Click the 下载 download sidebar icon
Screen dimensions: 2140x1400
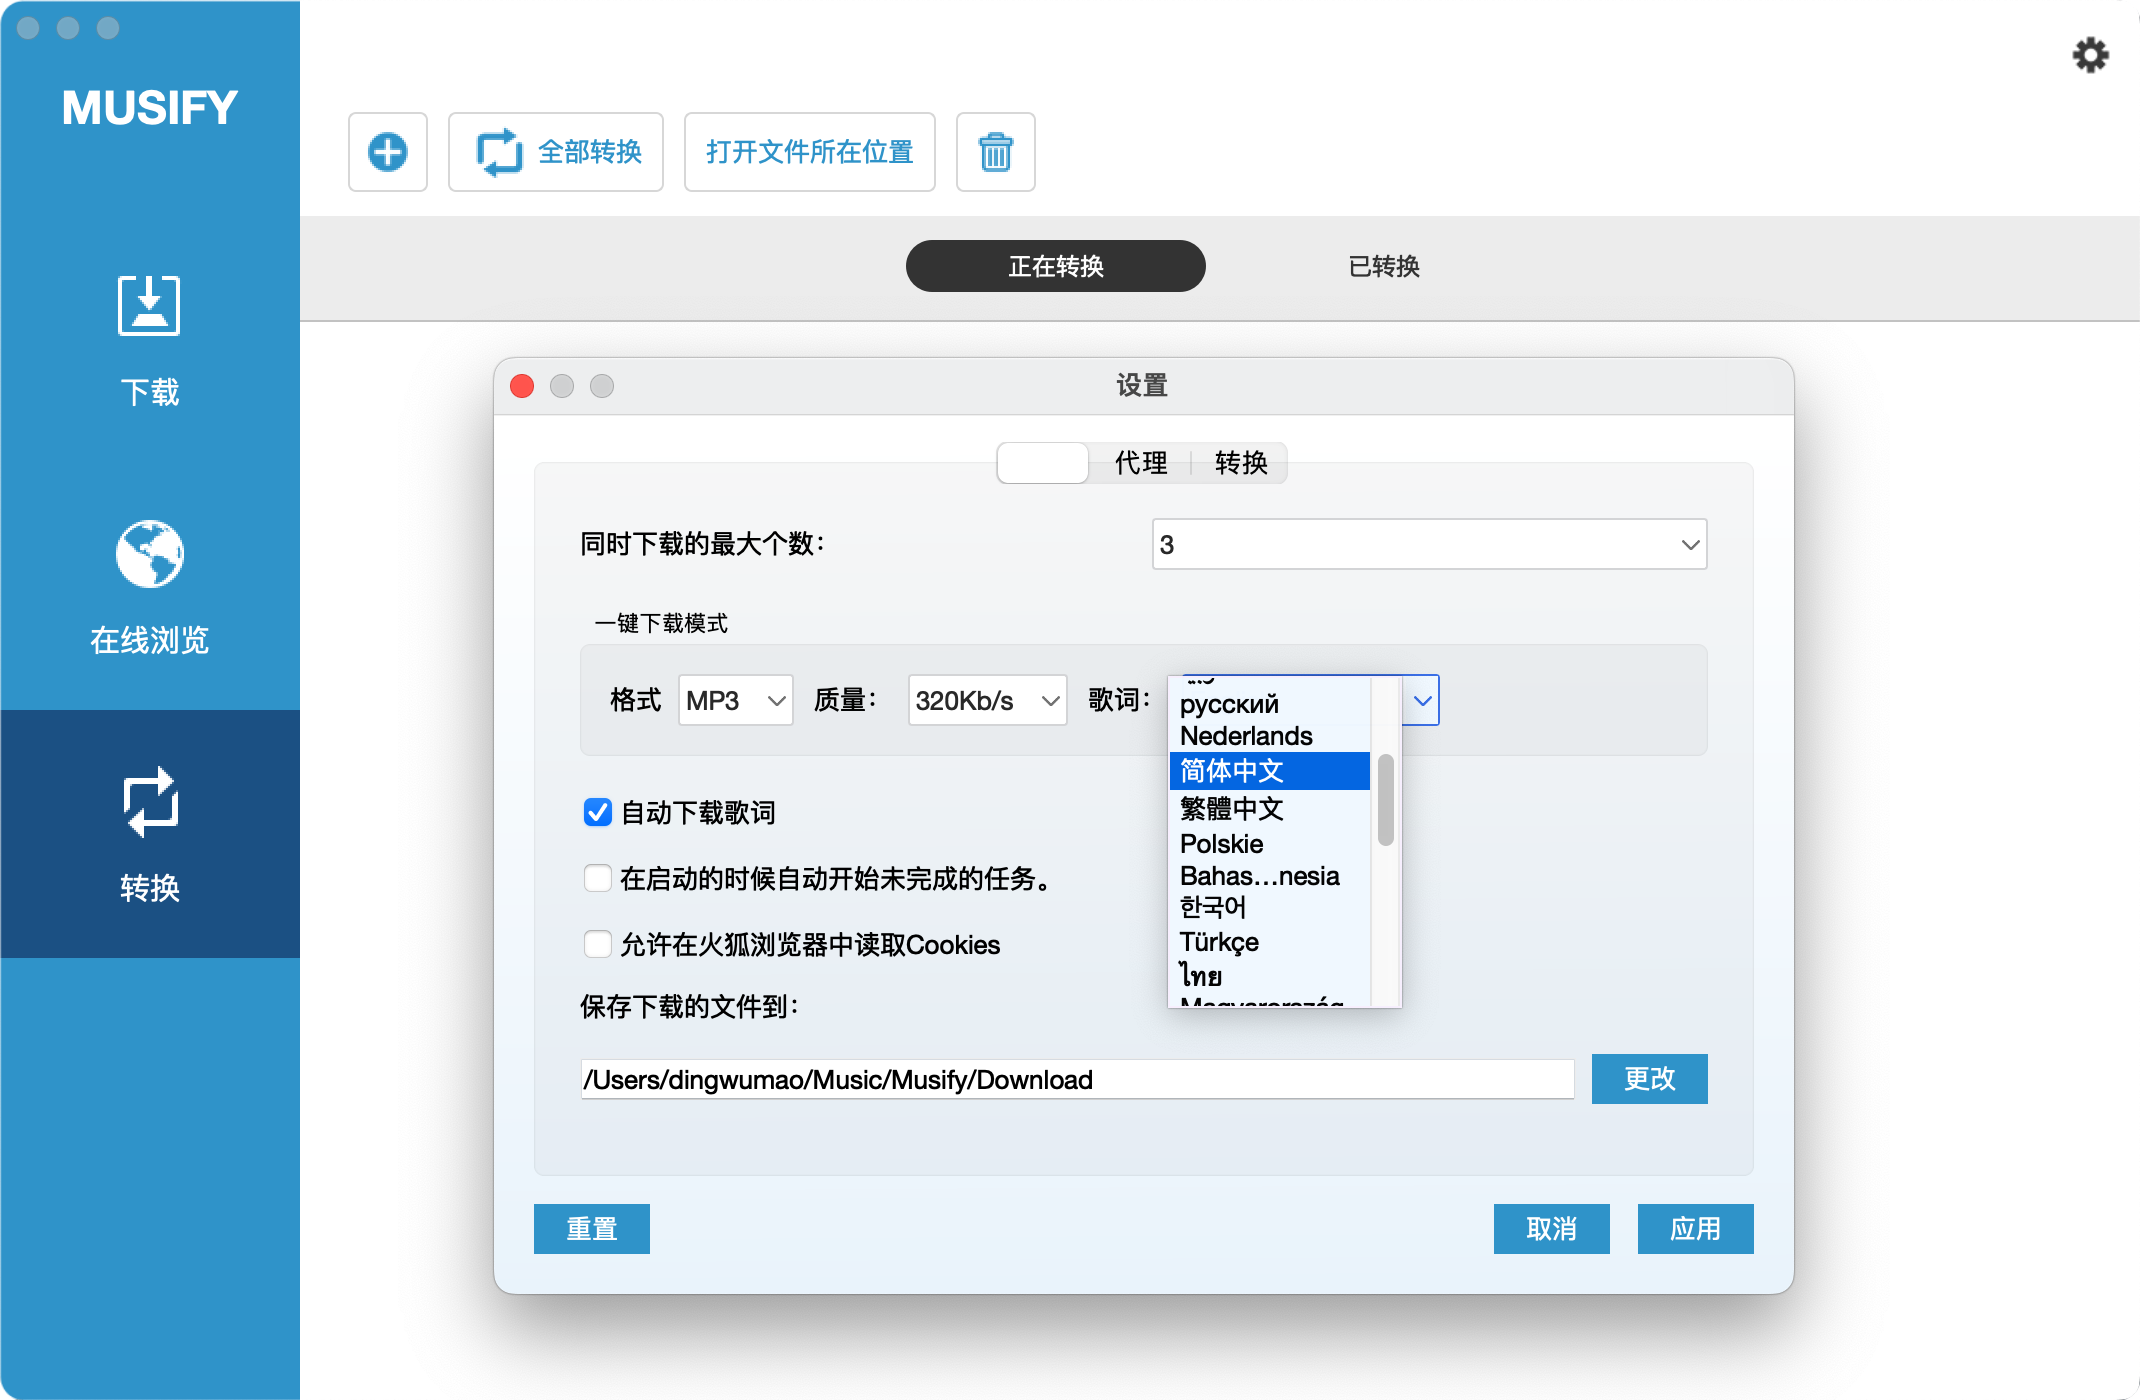(x=149, y=306)
